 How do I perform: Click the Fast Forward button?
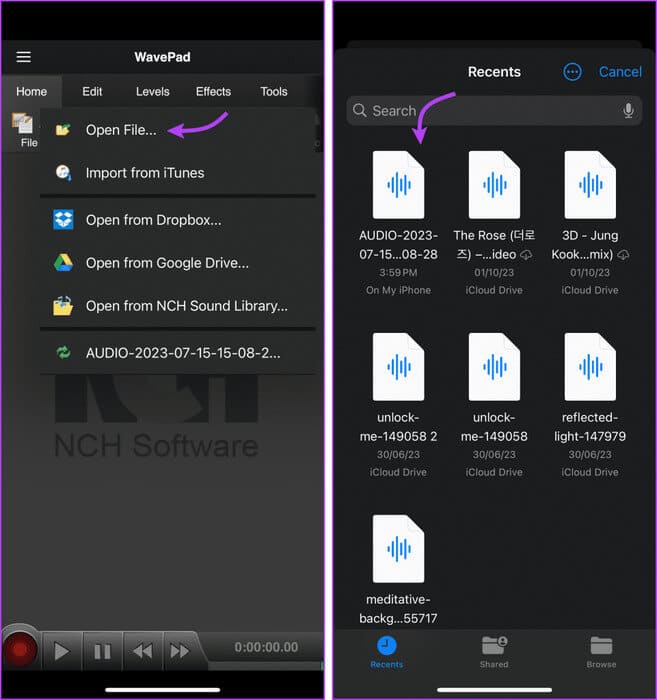click(x=180, y=651)
